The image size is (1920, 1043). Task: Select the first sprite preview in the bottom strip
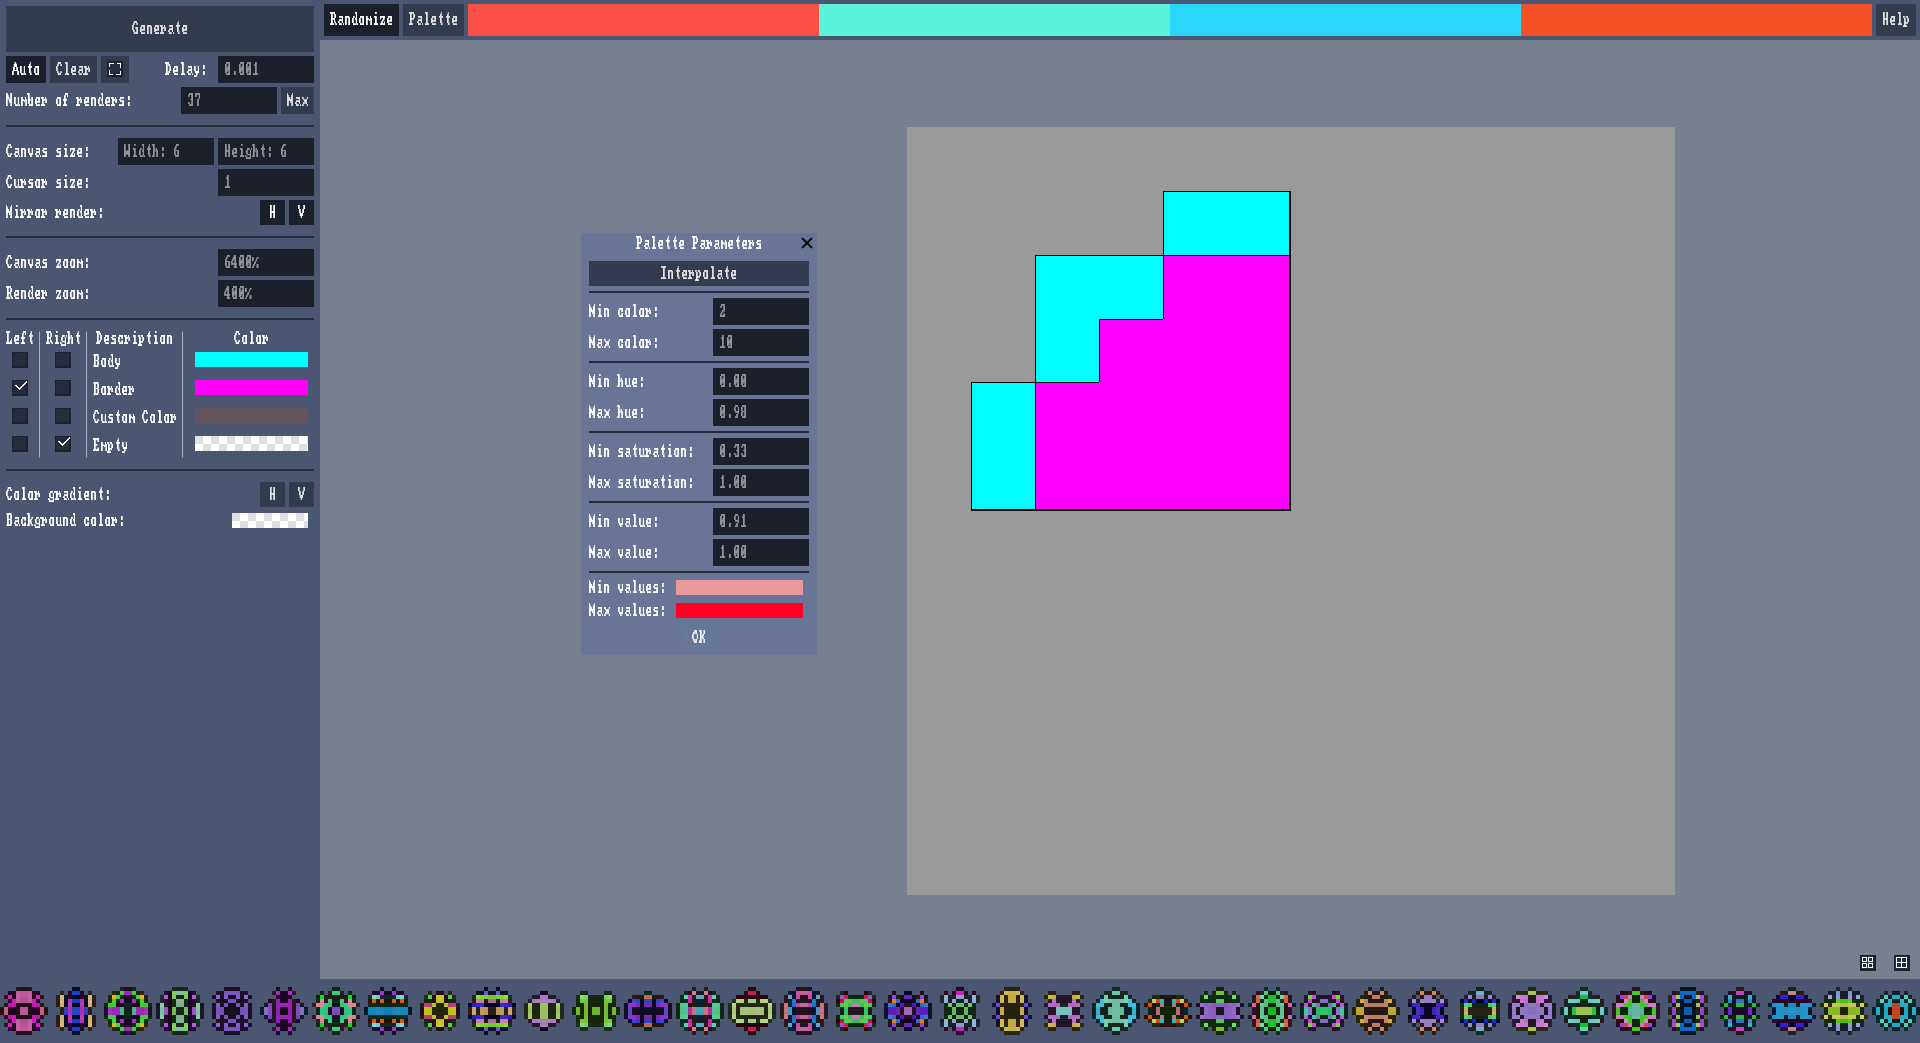tap(26, 1011)
